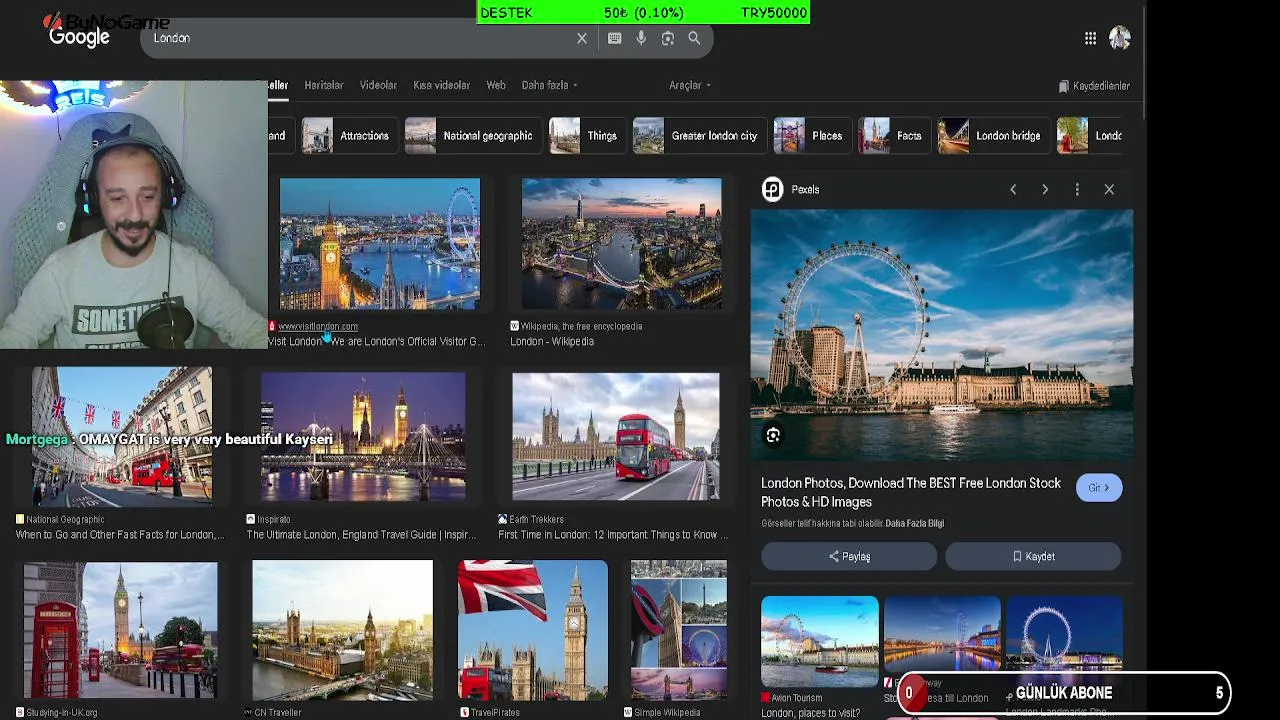Image resolution: width=1280 pixels, height=720 pixels.
Task: Open the National Geographic street thumbnail
Action: tap(121, 435)
